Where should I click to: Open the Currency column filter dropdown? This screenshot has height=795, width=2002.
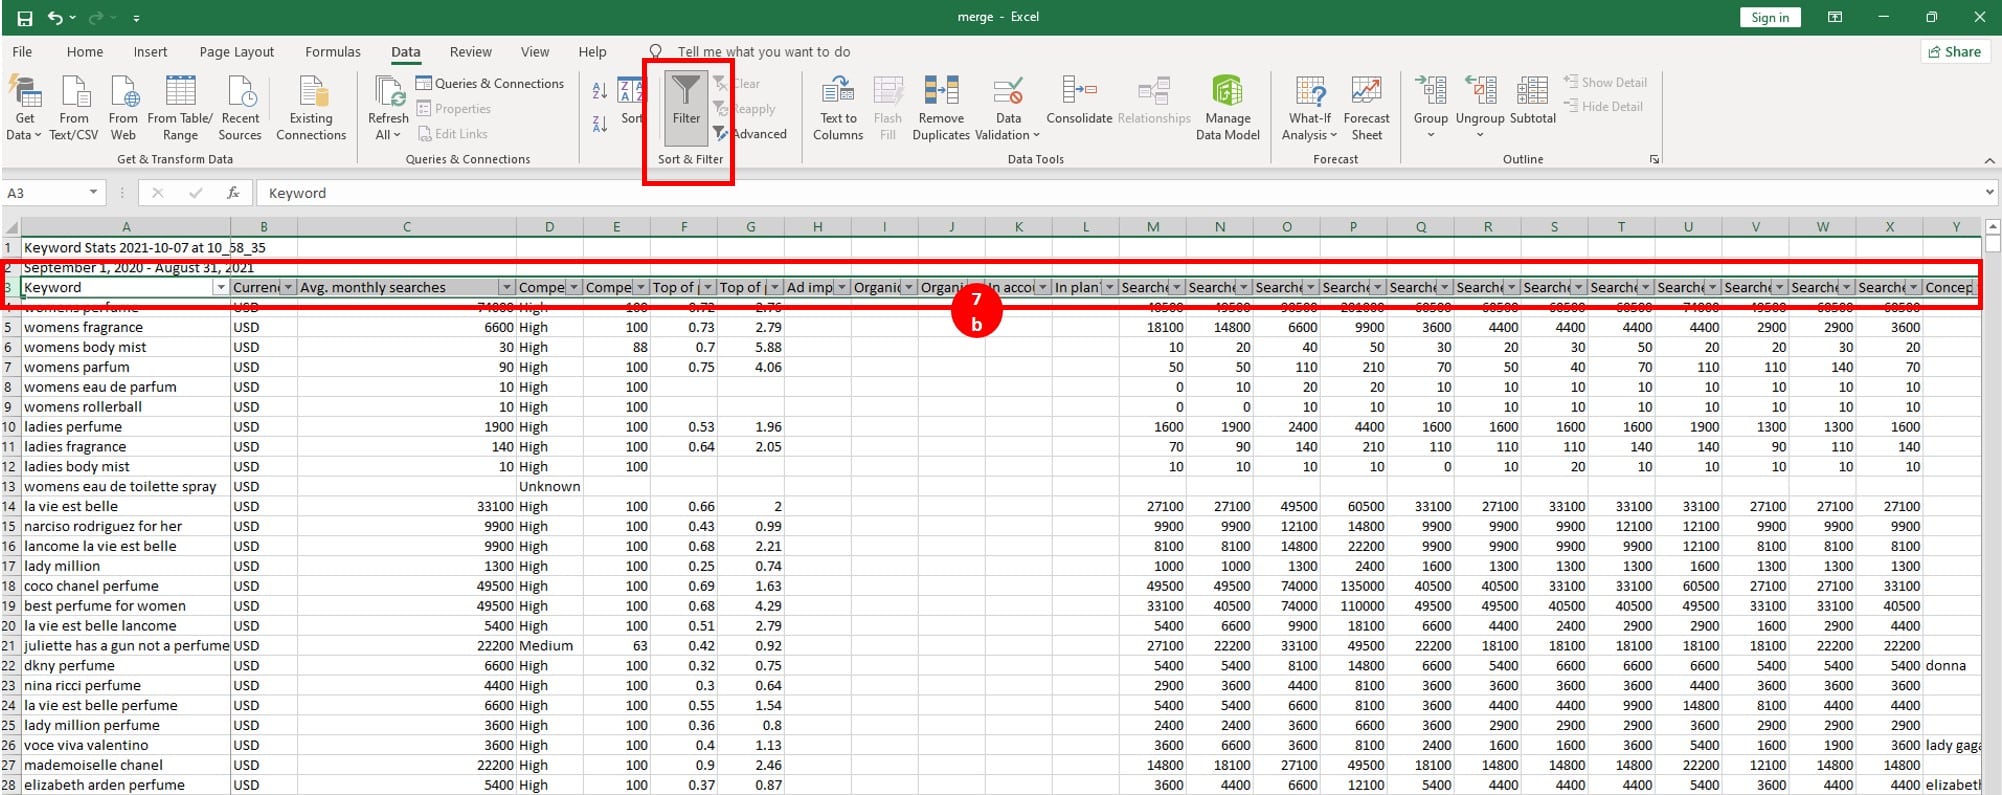(288, 288)
